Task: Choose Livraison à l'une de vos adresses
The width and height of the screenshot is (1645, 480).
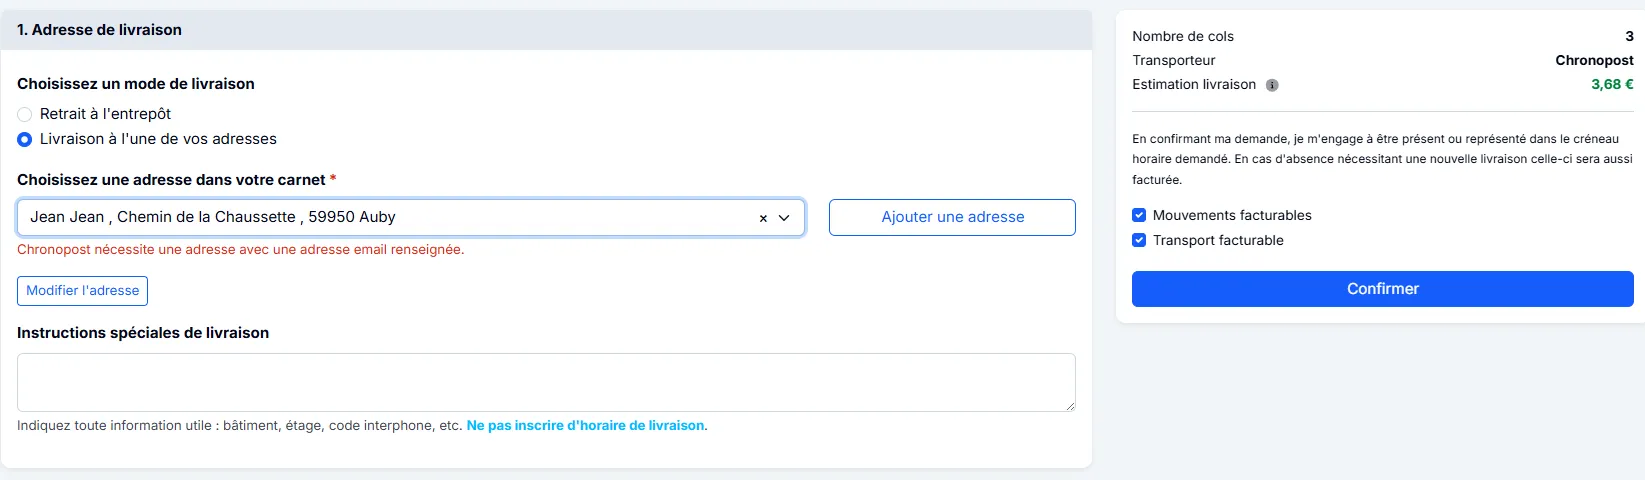Action: point(25,139)
